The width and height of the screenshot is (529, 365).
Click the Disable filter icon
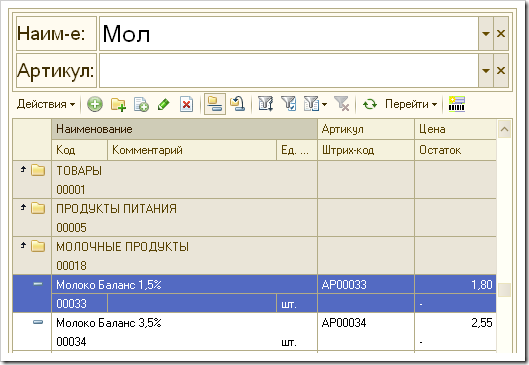point(341,104)
